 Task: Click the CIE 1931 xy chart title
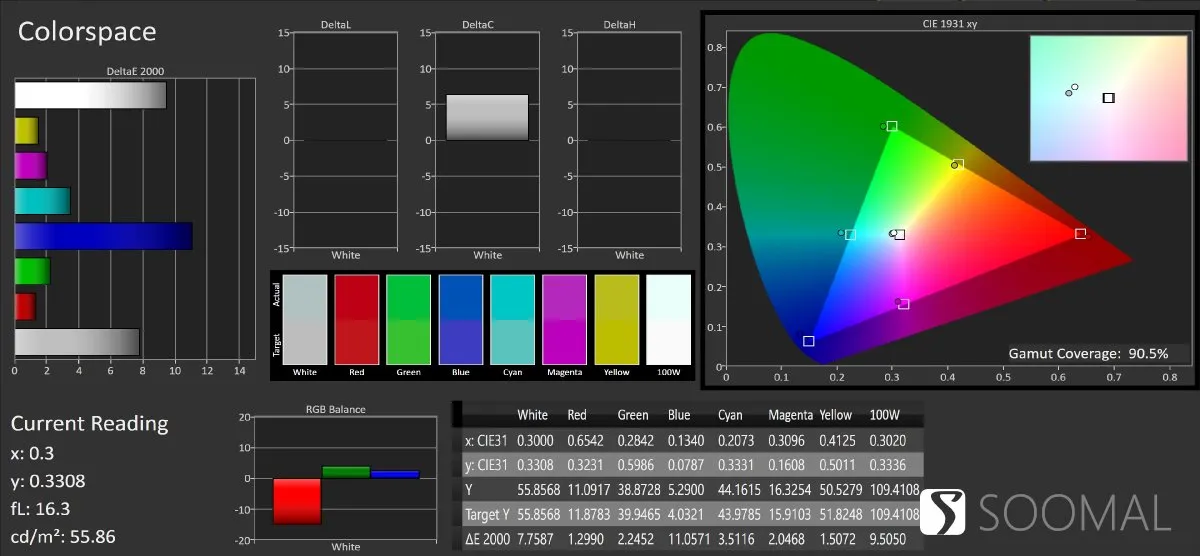(949, 23)
